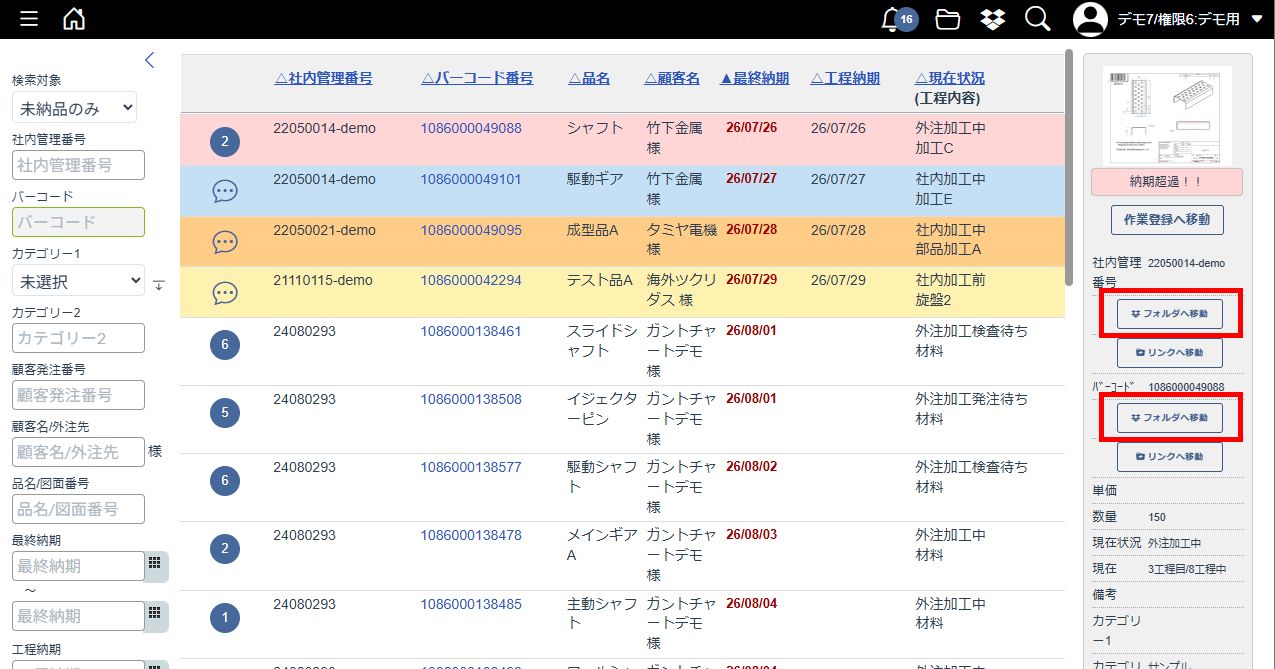This screenshot has height=669, width=1275.
Task: Go to the home icon
Action: coord(74,19)
